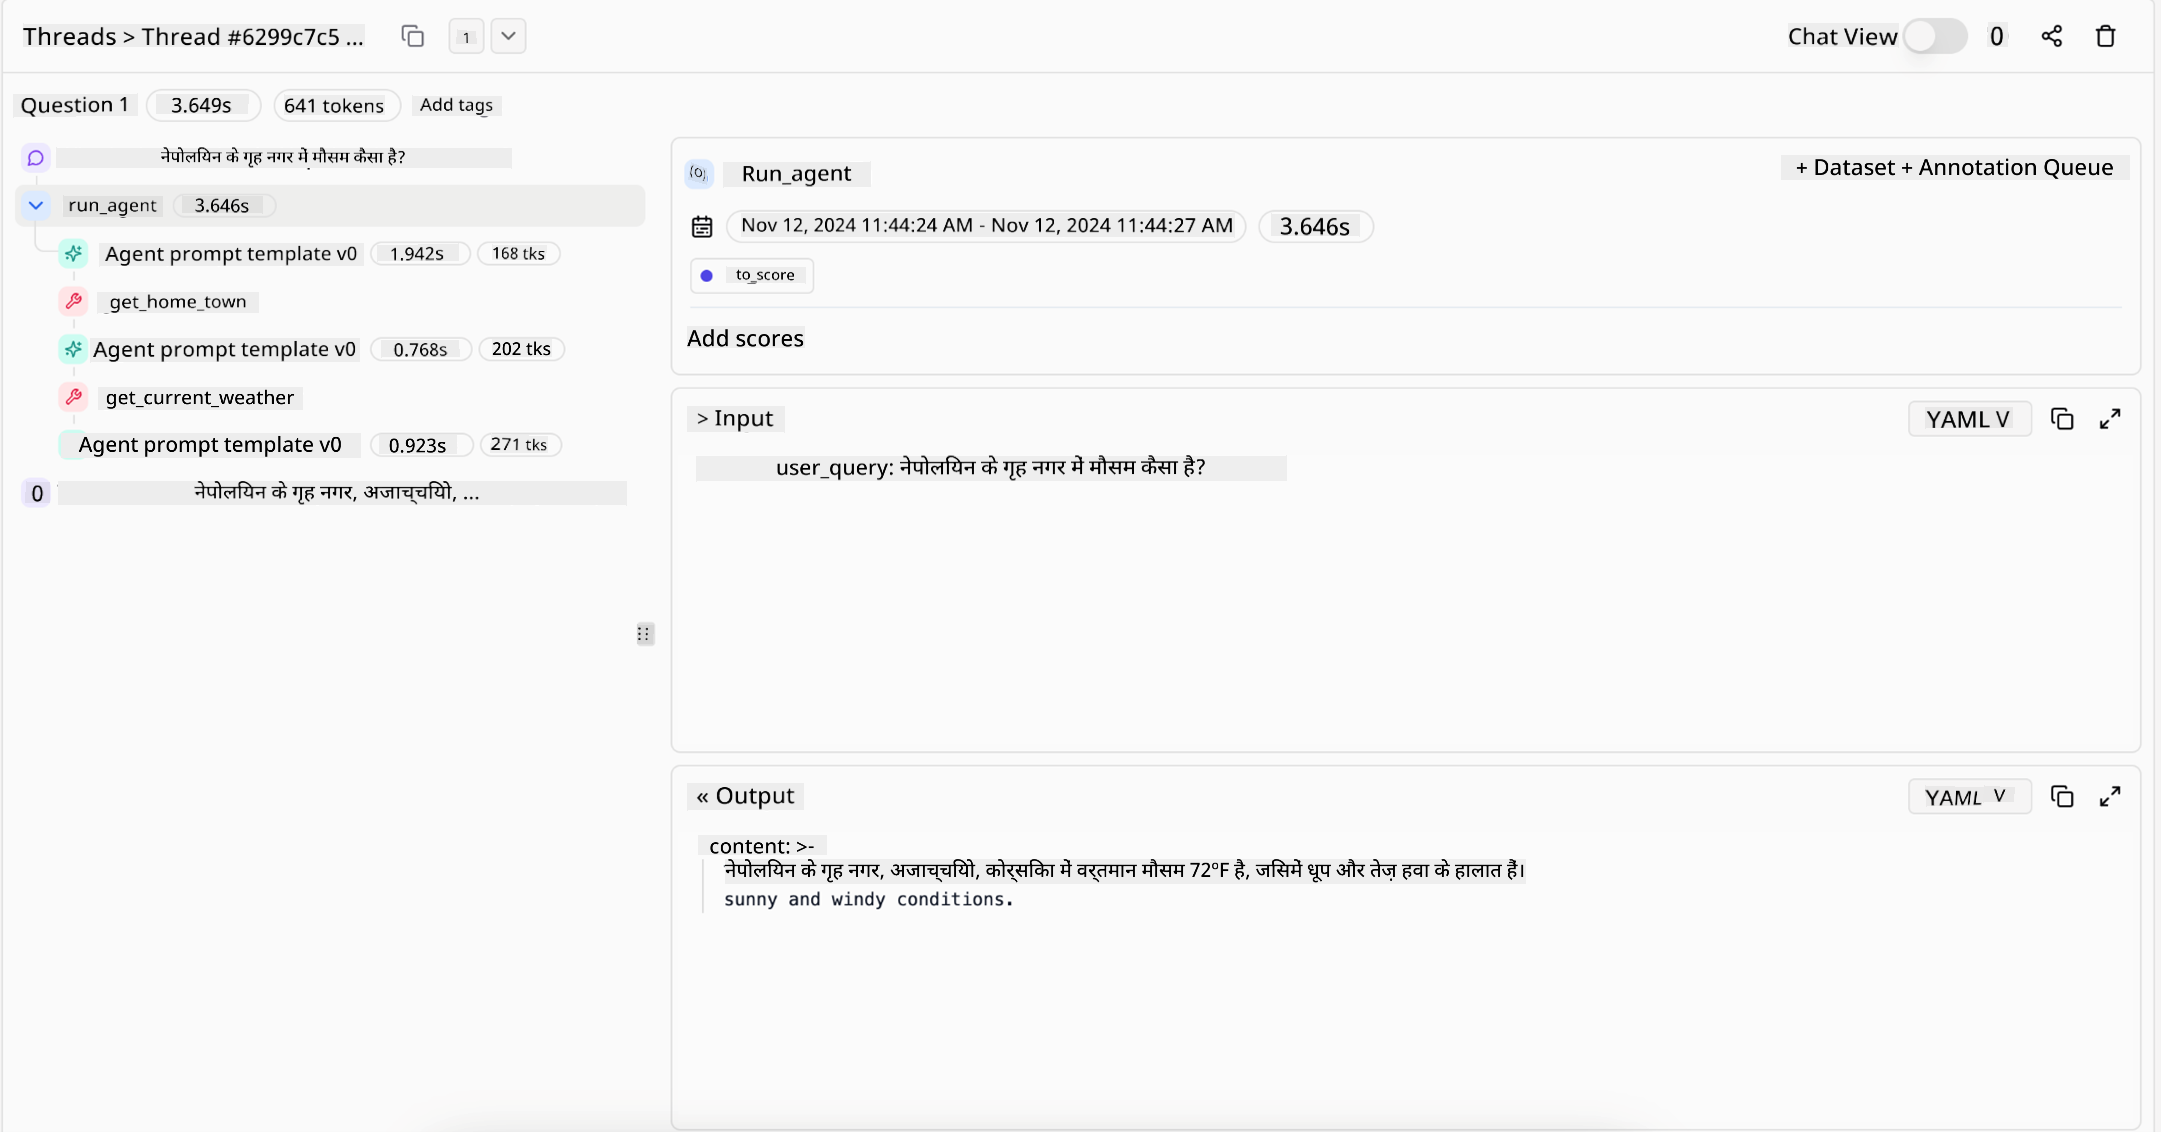
Task: Click the purple user message bubble icon
Action: 36,158
